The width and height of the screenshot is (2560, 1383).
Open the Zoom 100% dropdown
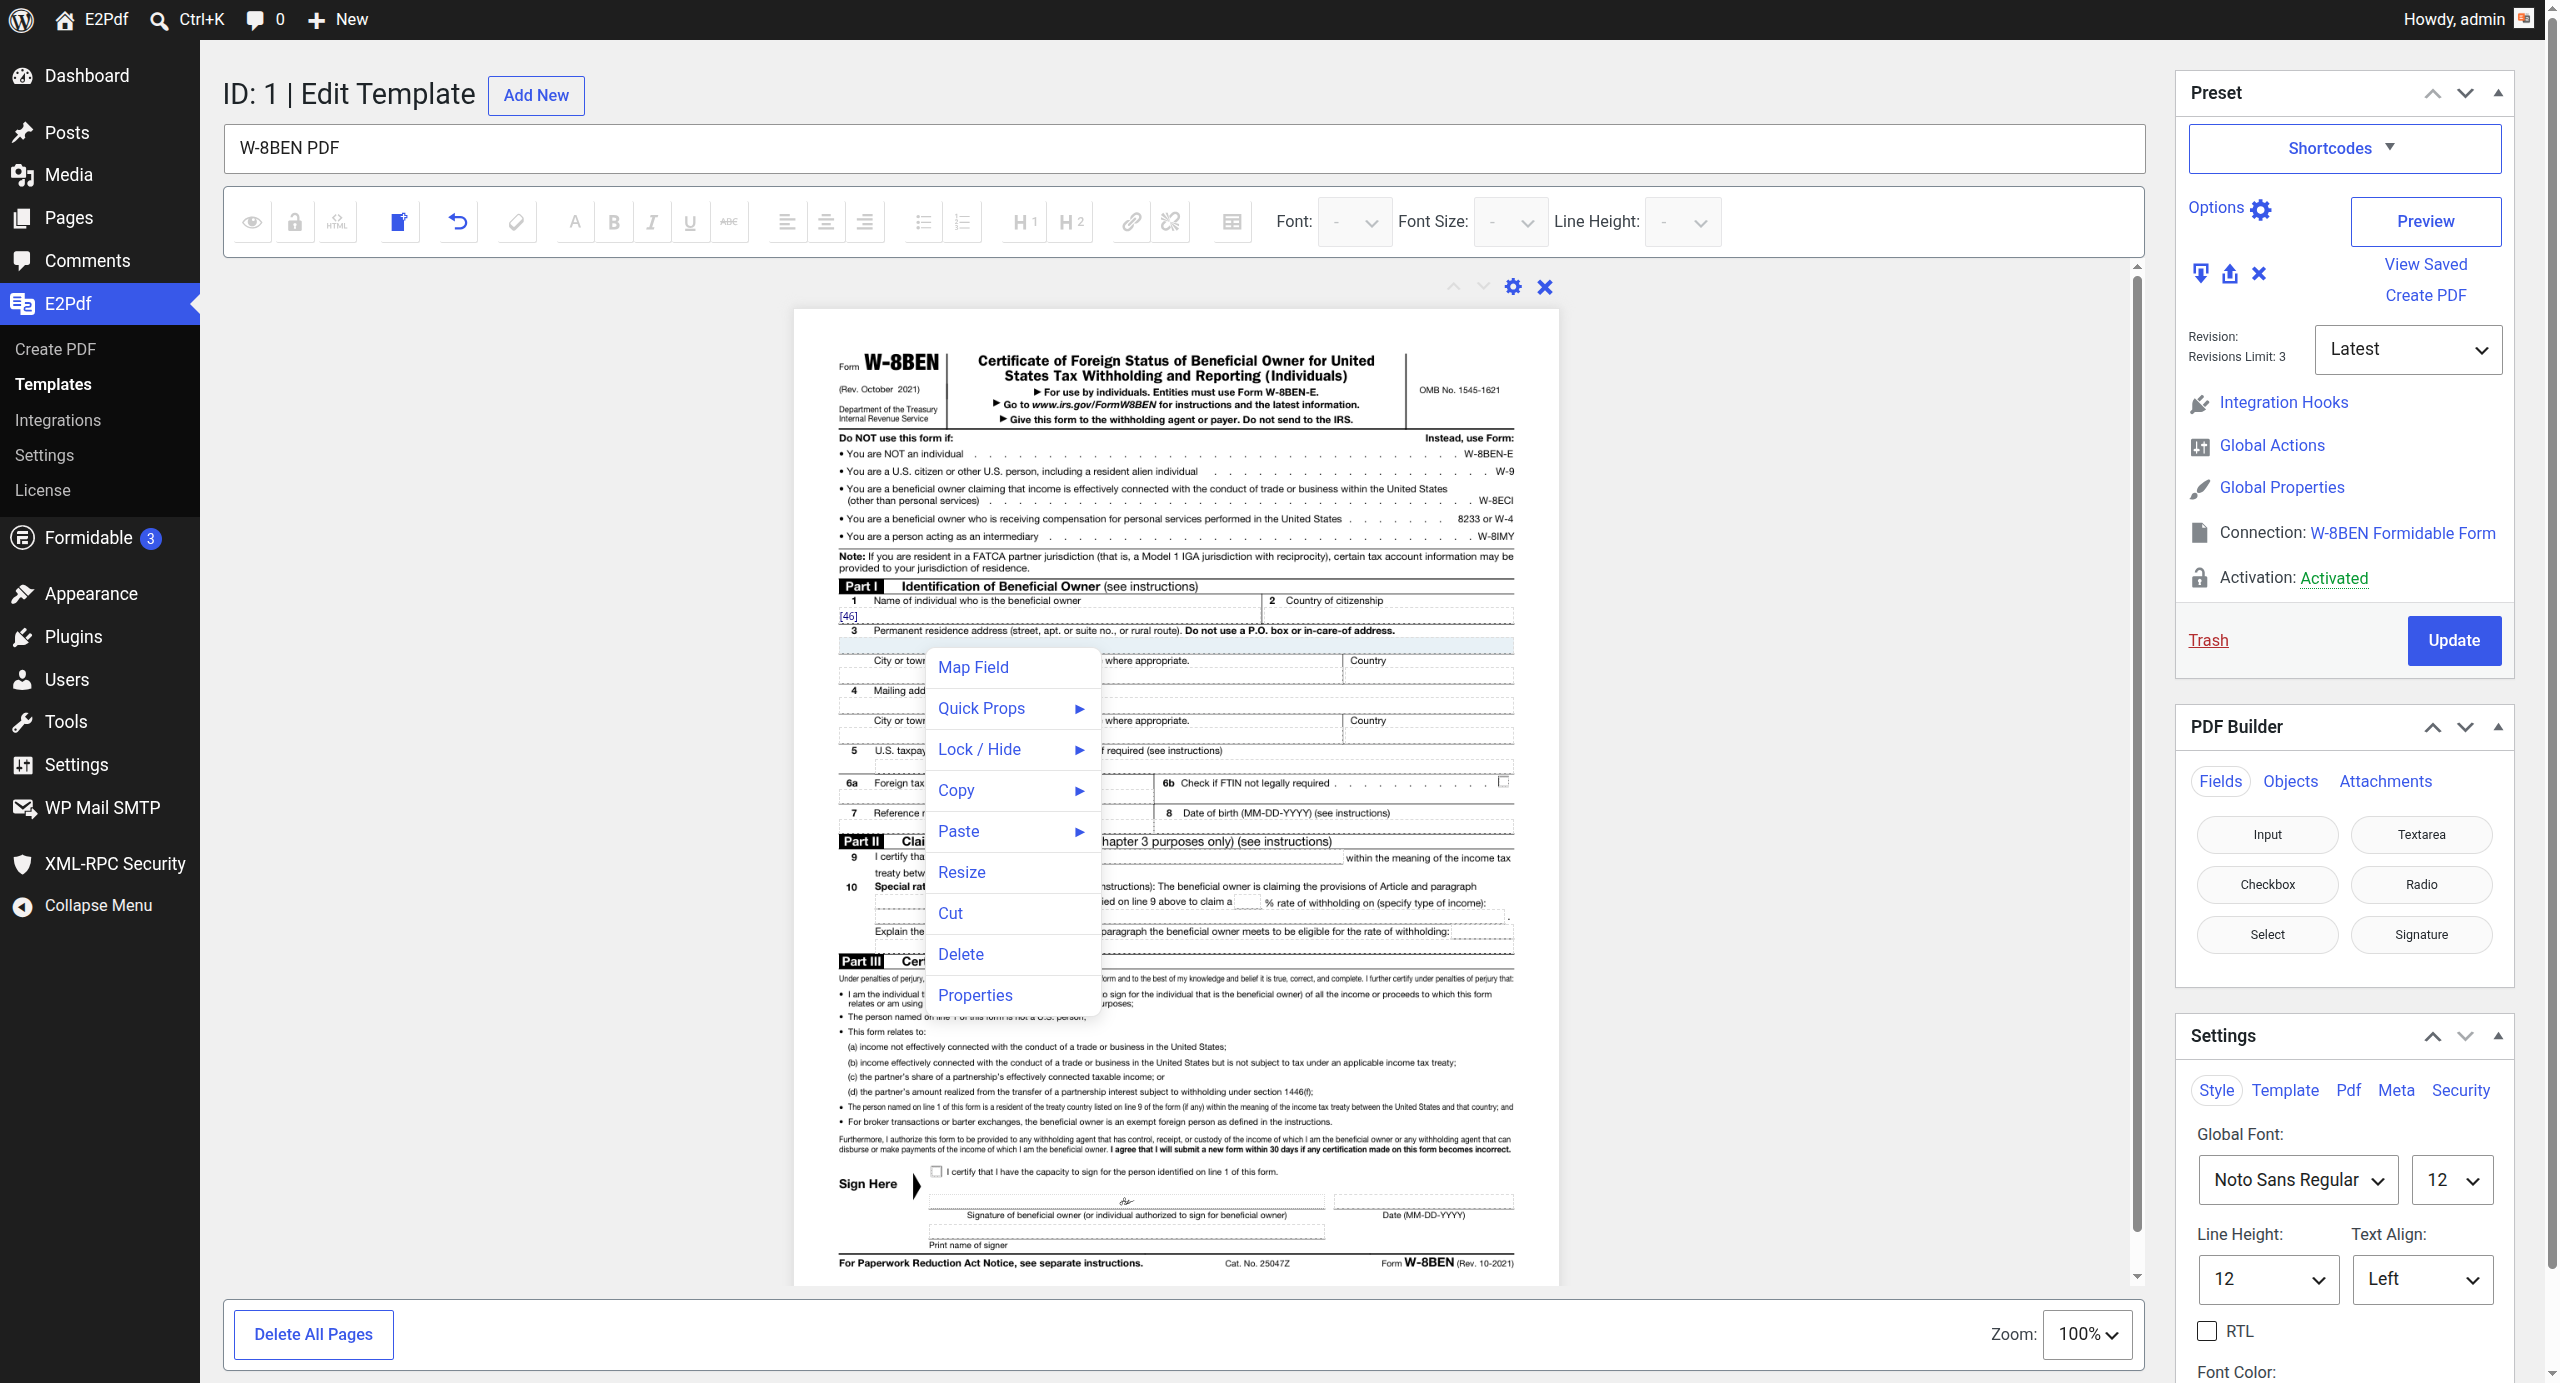[x=2087, y=1334]
